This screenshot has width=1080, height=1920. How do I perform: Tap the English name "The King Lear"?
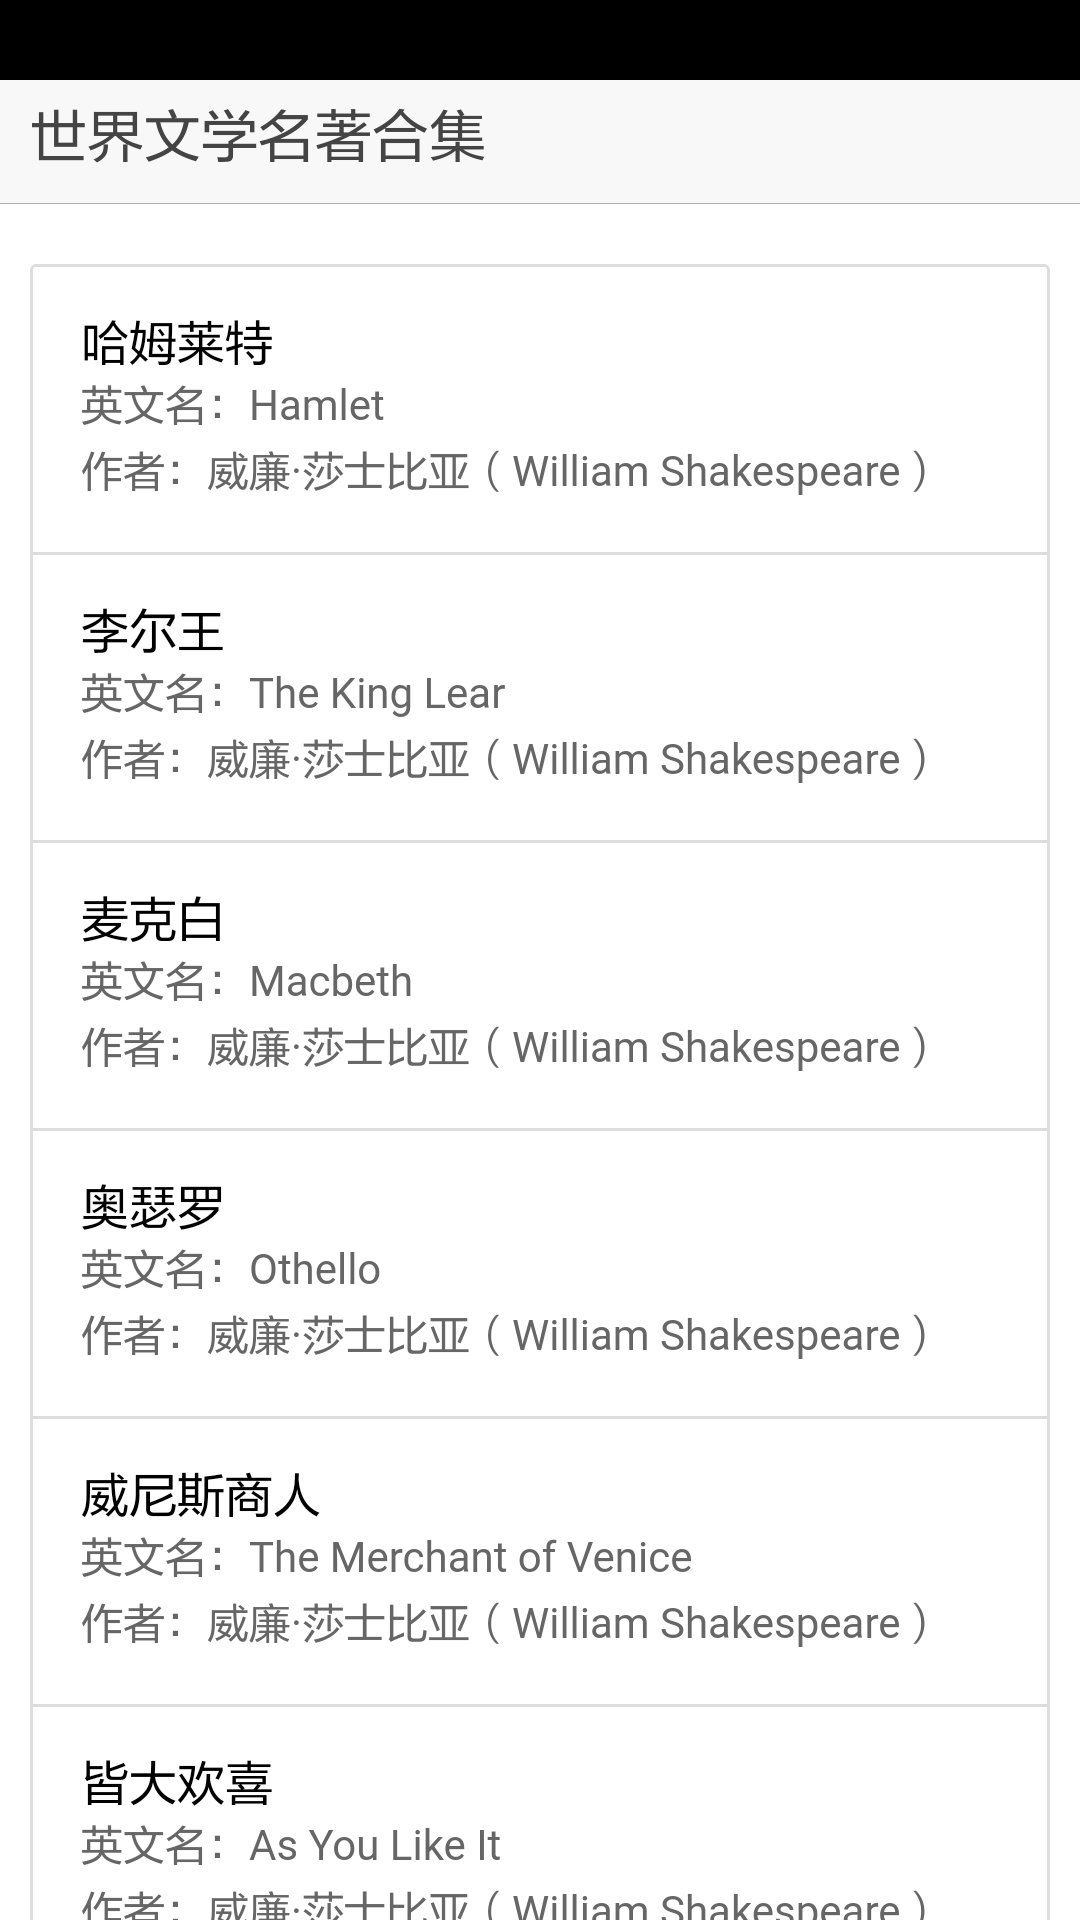[x=377, y=694]
